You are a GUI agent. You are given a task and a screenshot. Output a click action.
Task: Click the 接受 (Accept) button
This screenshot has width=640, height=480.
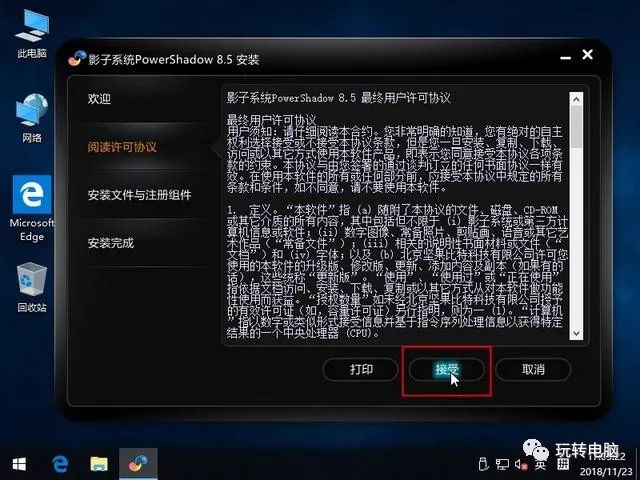[447, 369]
